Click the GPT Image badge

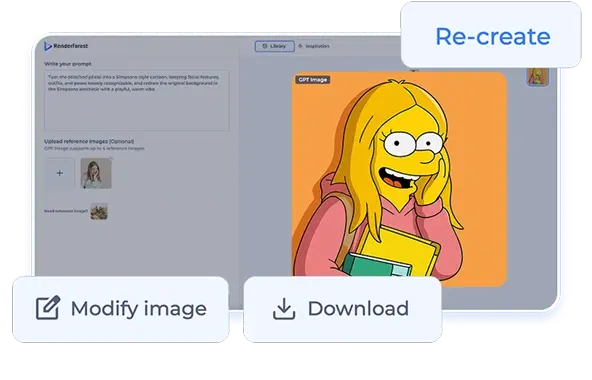click(313, 80)
